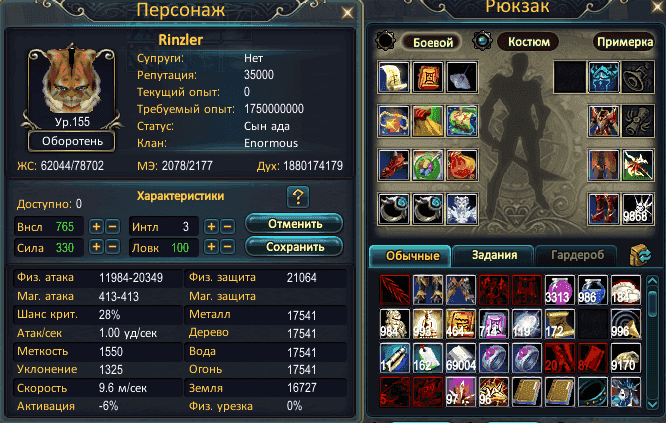Select the inventory item stack numbered 69004
The image size is (666, 423).
pos(461,358)
